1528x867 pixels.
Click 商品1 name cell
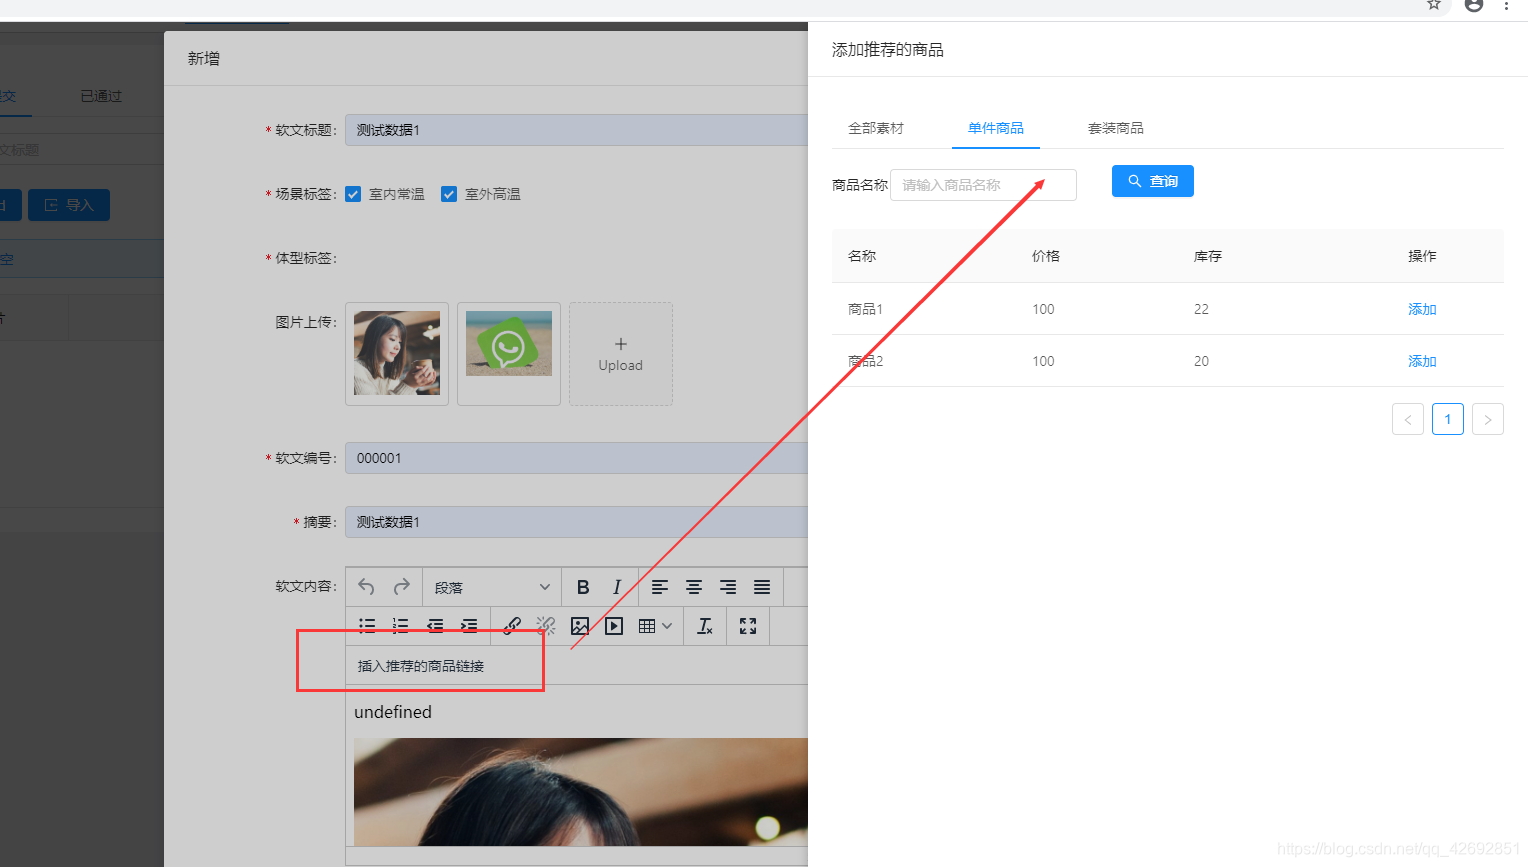point(865,309)
